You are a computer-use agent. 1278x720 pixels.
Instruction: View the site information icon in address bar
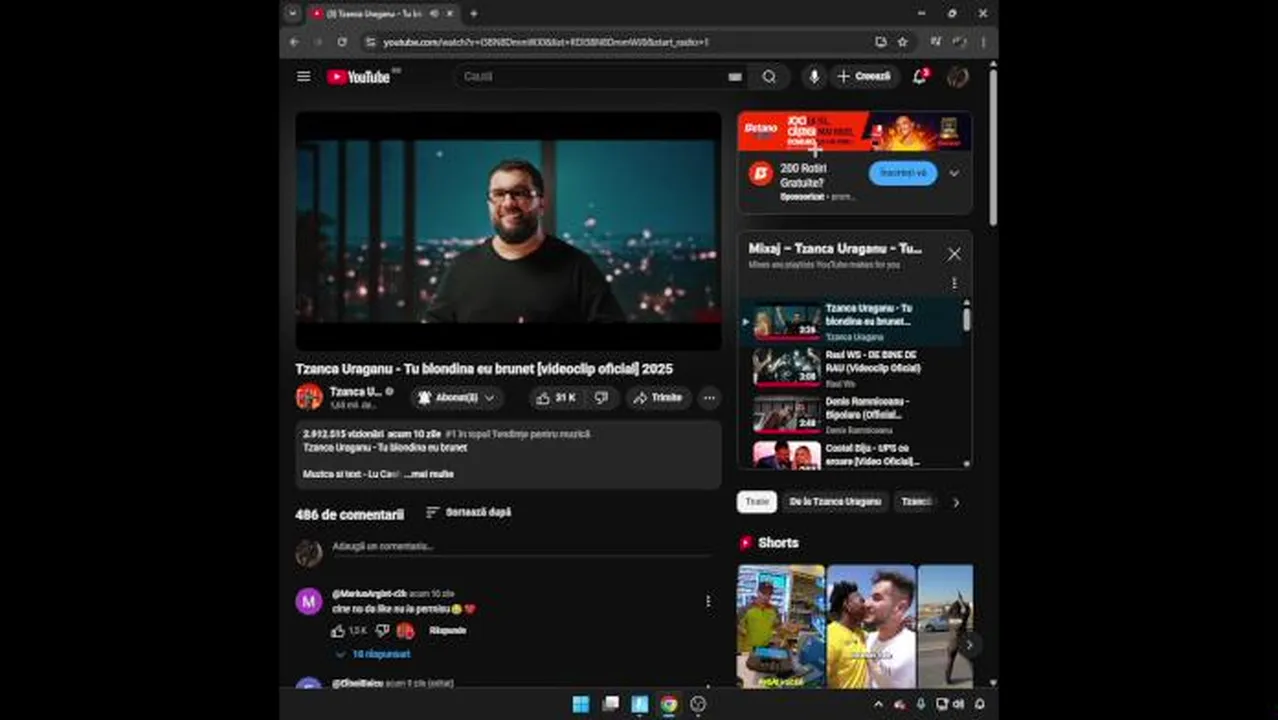[x=370, y=42]
